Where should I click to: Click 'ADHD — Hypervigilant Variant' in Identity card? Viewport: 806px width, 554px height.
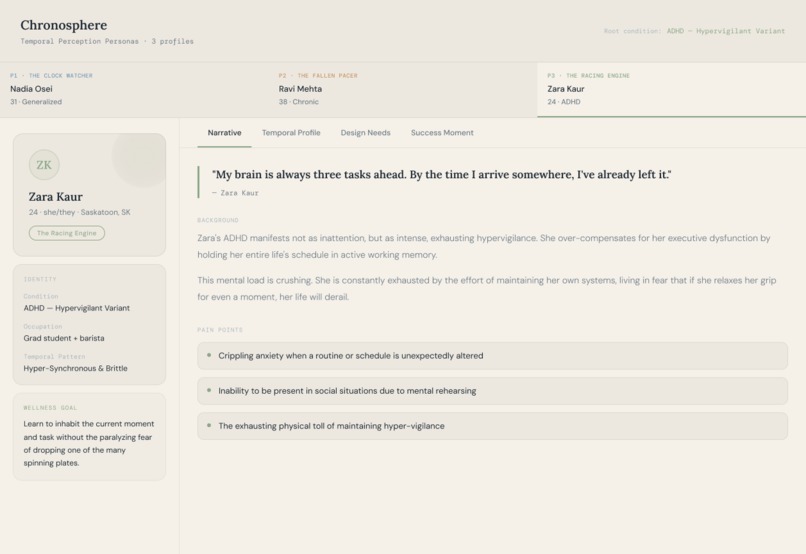click(x=77, y=308)
